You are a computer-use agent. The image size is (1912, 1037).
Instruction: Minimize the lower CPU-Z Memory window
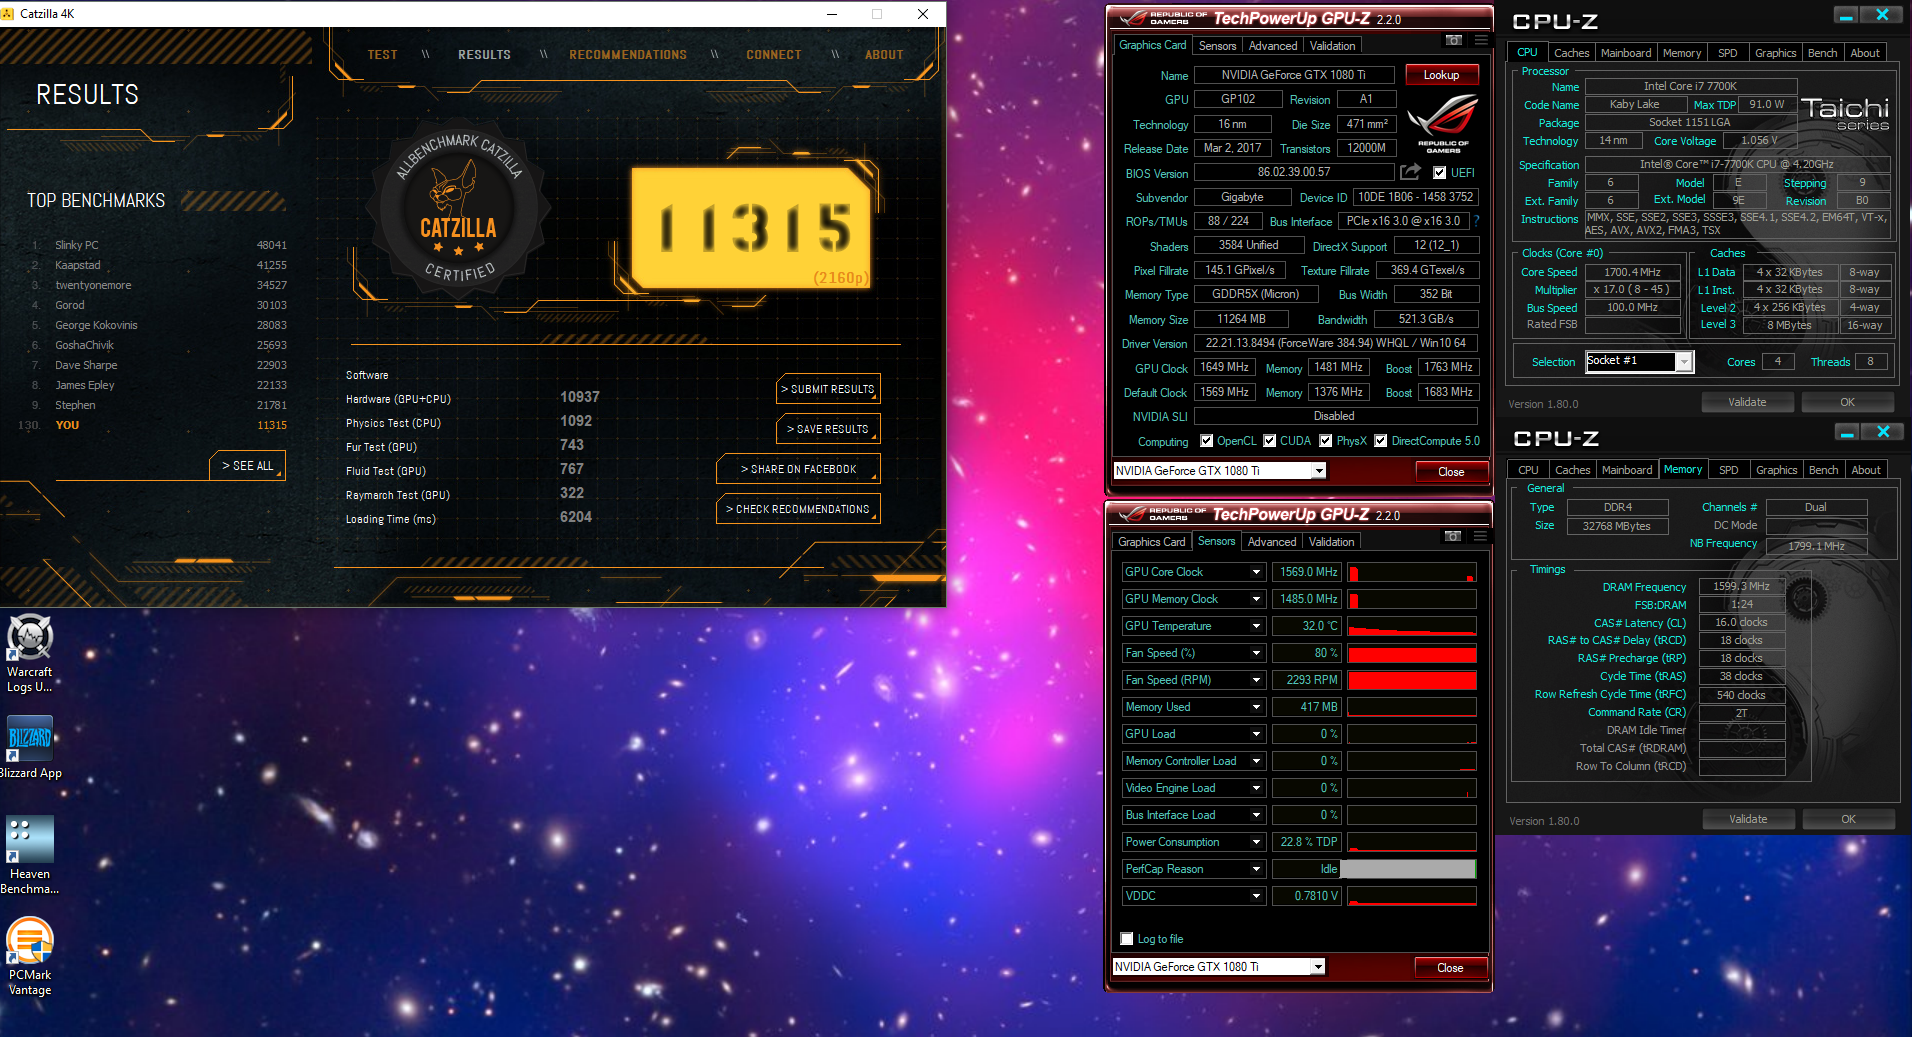coord(1847,432)
